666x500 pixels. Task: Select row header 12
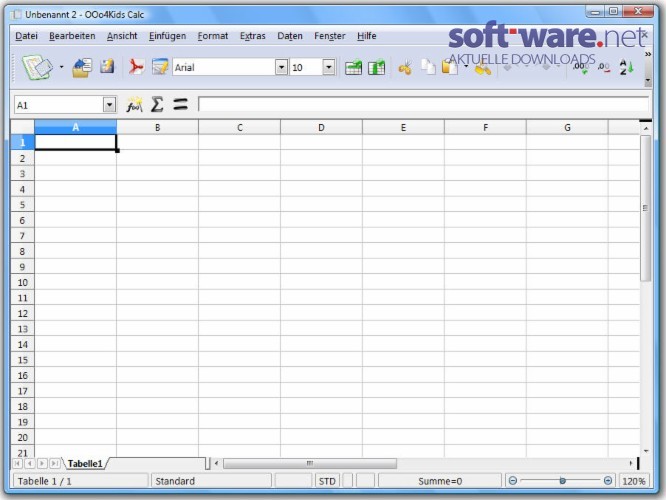coord(23,314)
